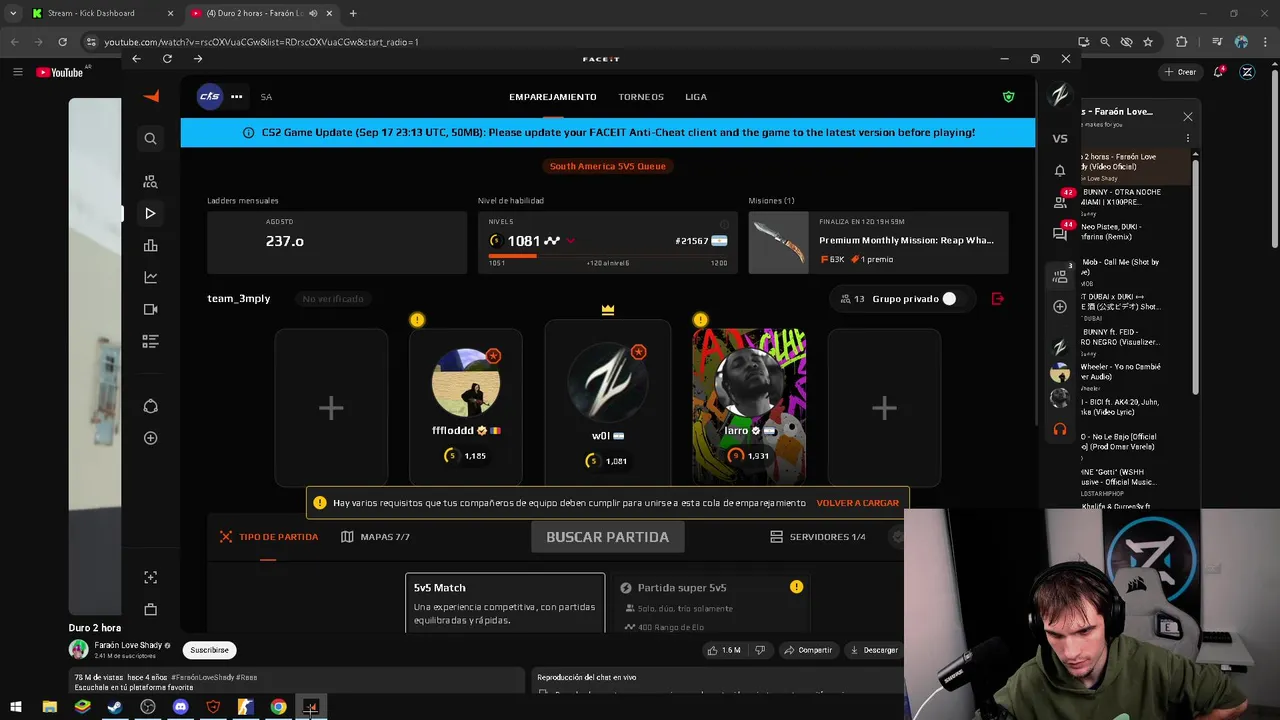Switch to the EMPAREJAMIENTO tab

point(552,97)
